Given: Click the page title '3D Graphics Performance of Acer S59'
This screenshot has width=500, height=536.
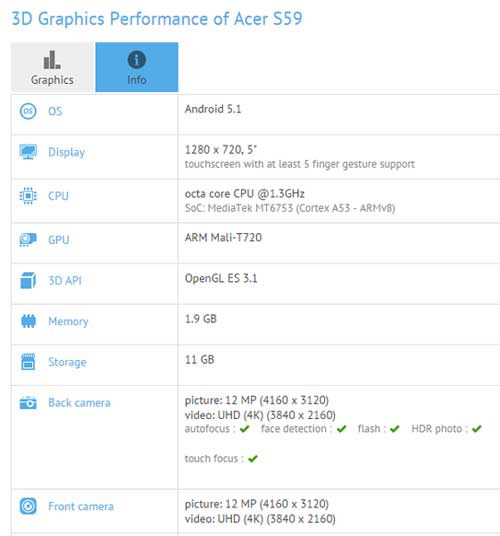Looking at the screenshot, I should coord(157,18).
